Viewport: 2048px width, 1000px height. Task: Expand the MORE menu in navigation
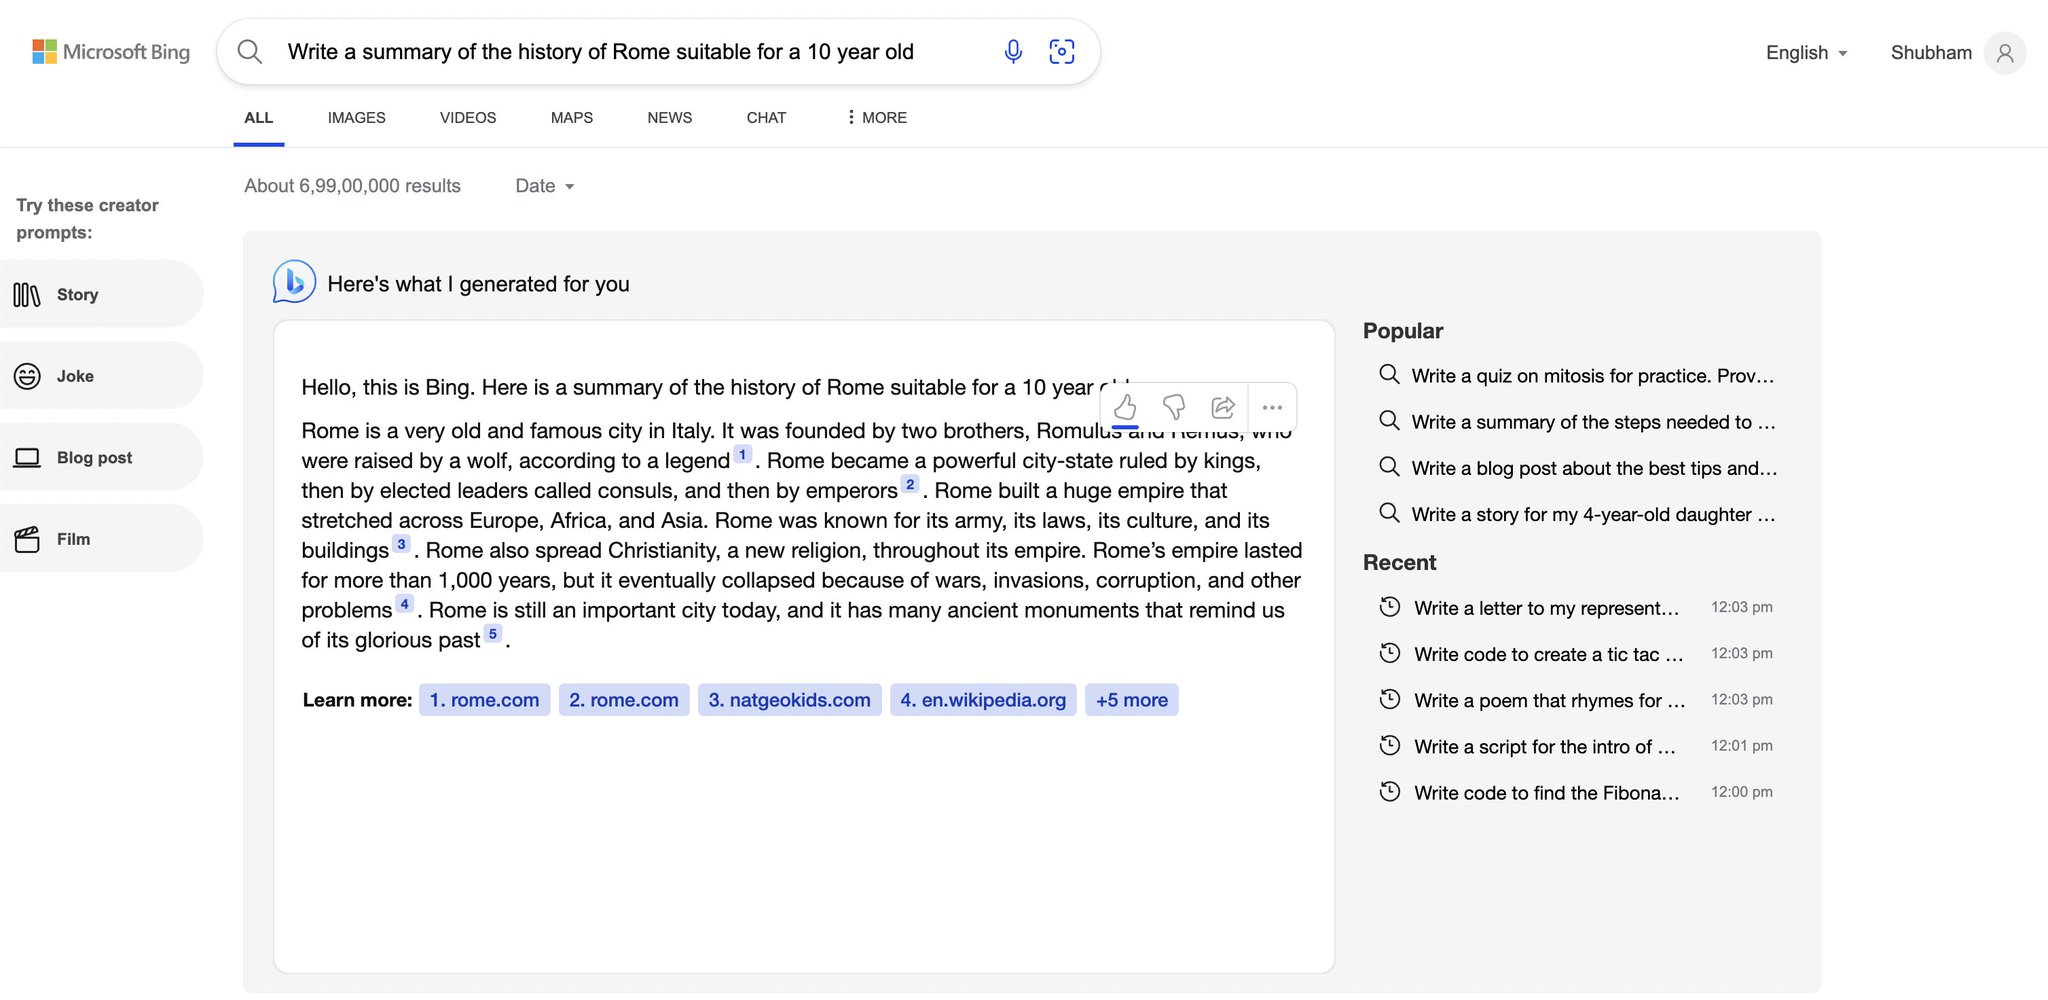(876, 118)
